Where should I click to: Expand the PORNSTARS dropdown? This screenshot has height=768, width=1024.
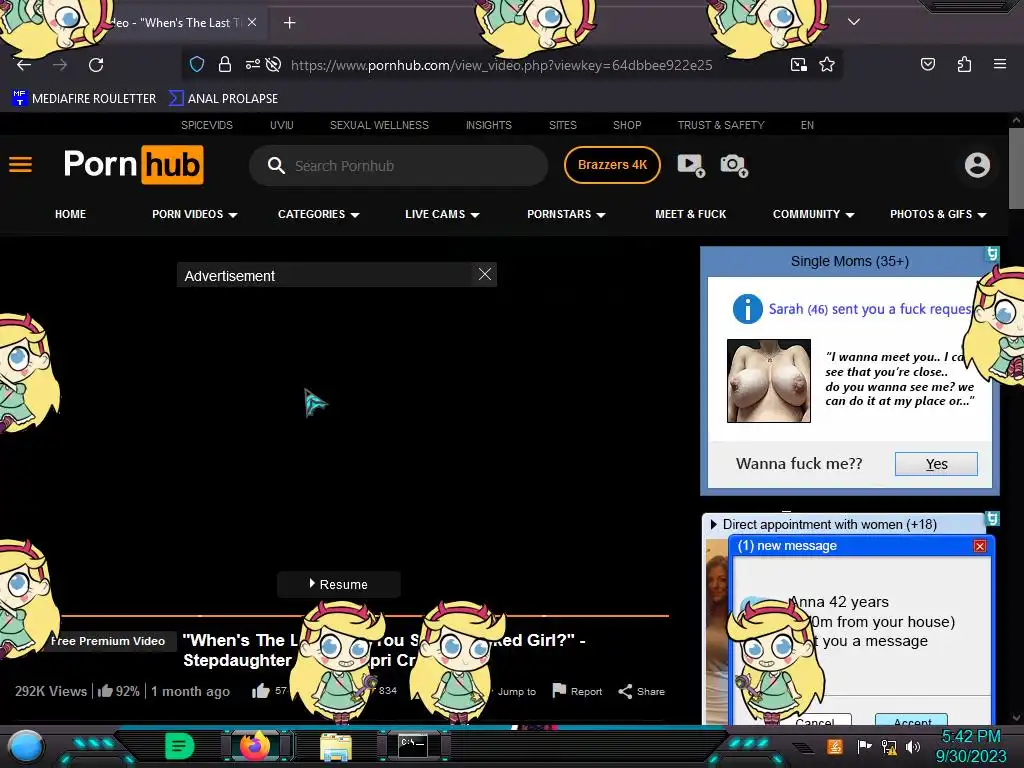[566, 214]
